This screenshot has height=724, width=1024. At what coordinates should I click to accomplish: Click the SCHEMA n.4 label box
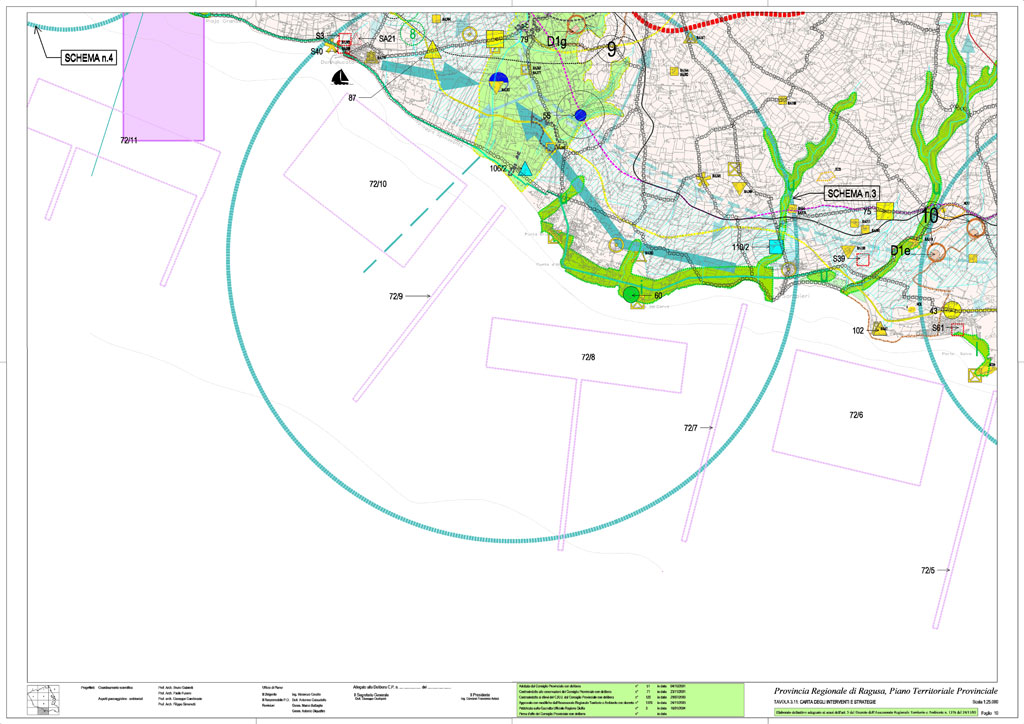pos(89,58)
